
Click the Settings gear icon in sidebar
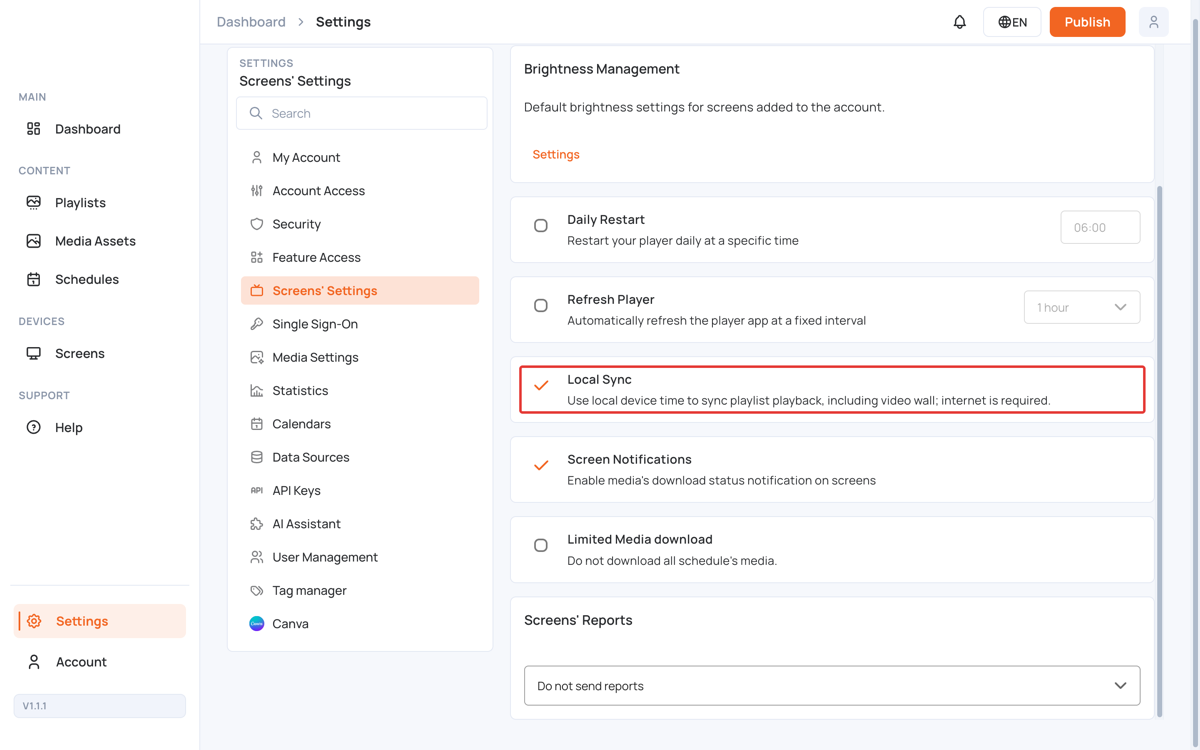coord(34,621)
